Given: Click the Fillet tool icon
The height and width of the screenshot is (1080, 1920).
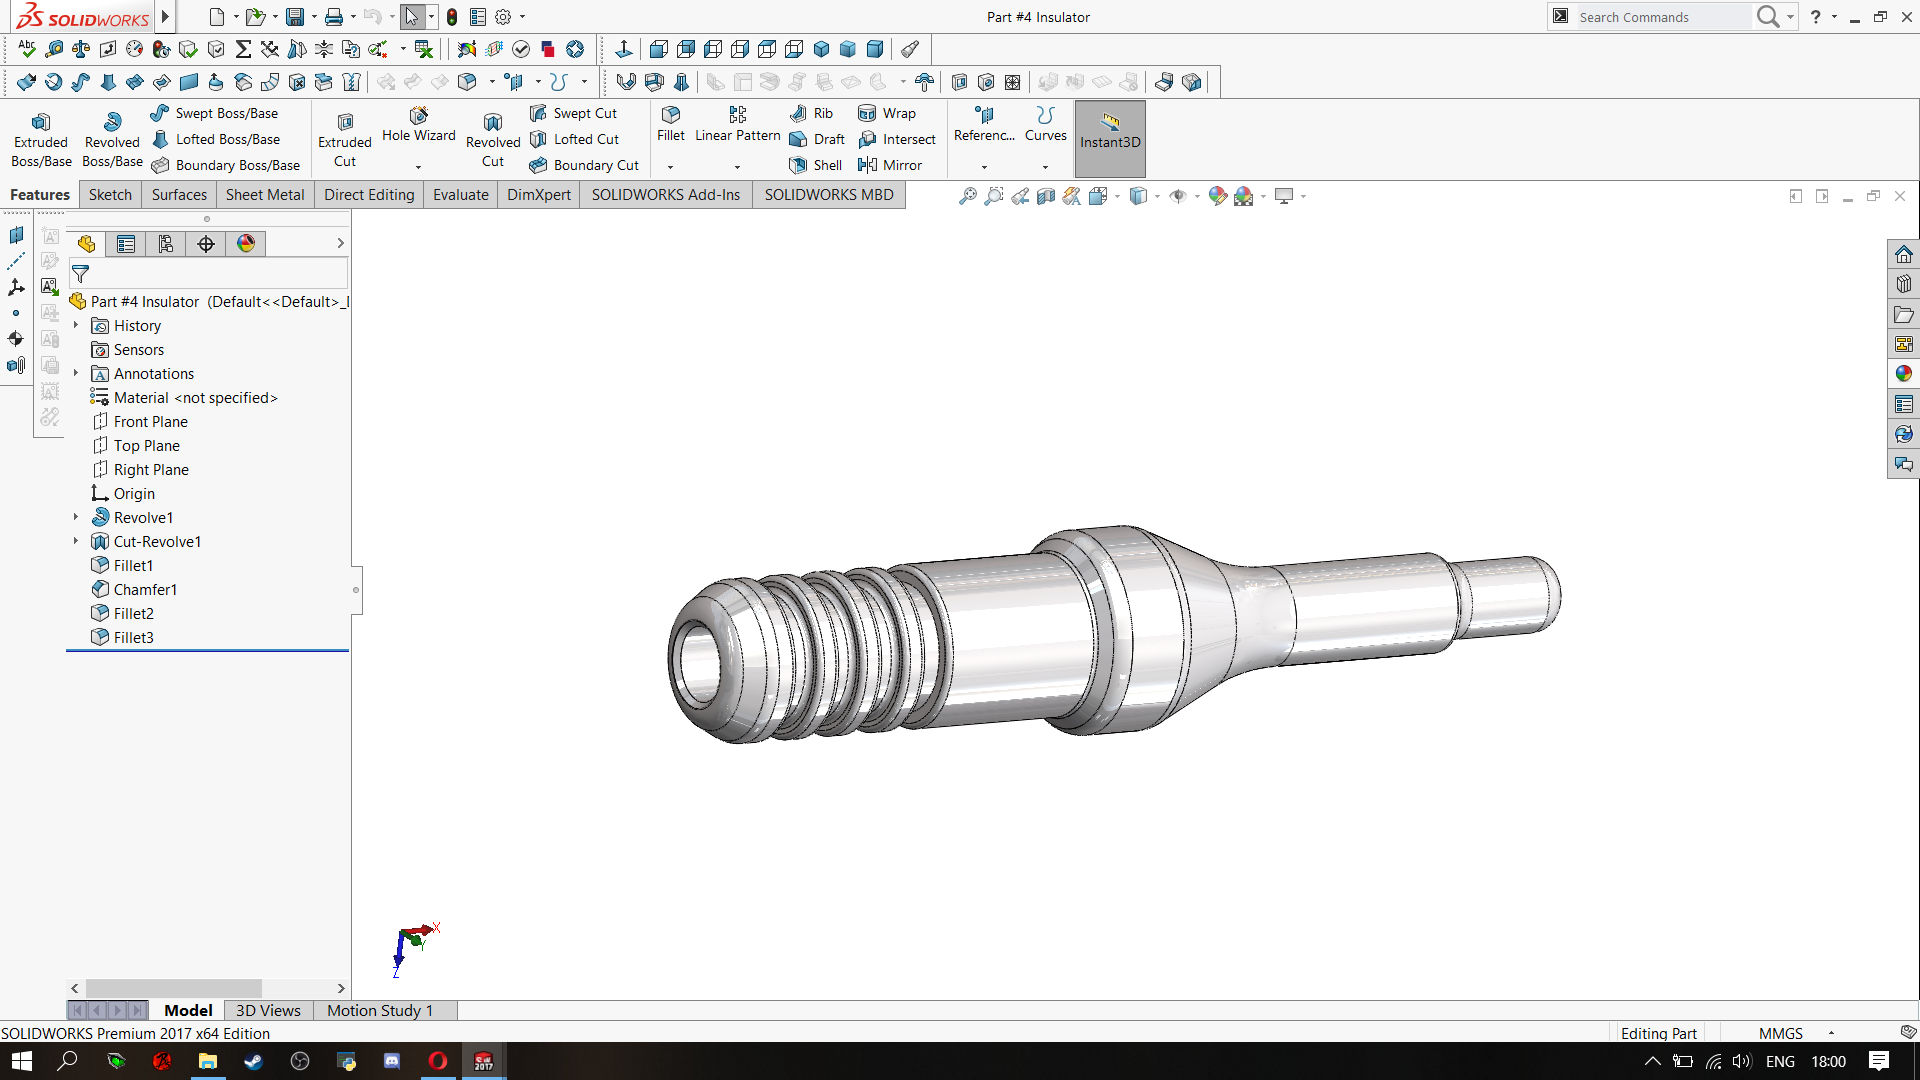Looking at the screenshot, I should click(x=671, y=114).
